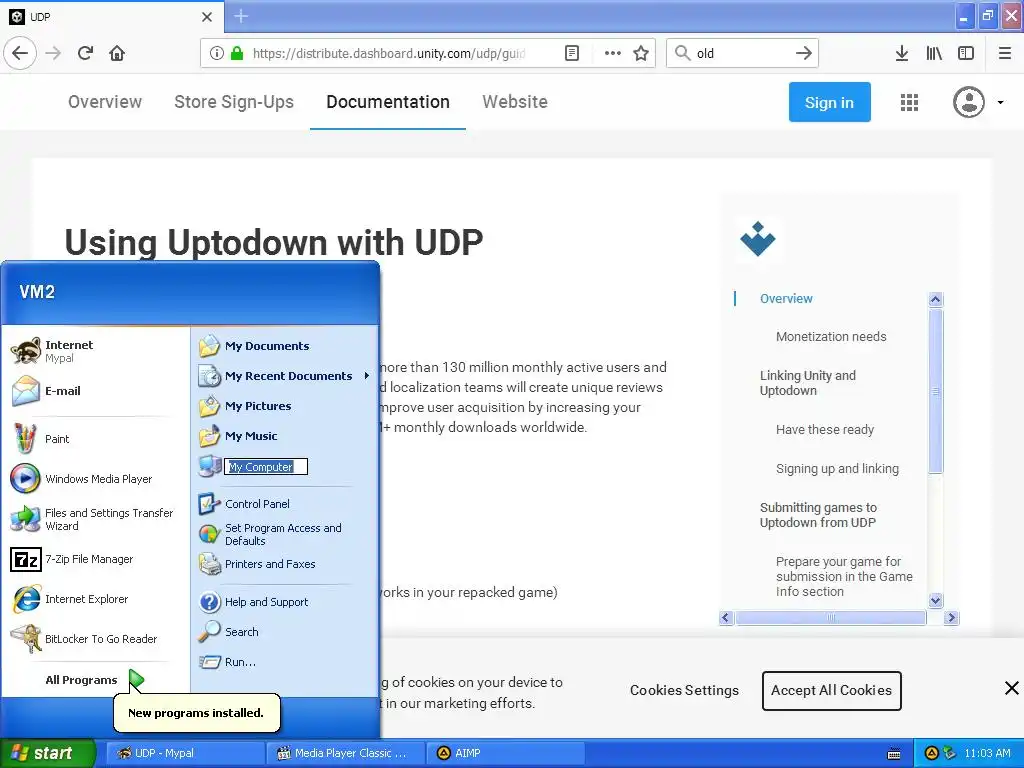
Task: Select the Documentation tab
Action: tap(388, 102)
